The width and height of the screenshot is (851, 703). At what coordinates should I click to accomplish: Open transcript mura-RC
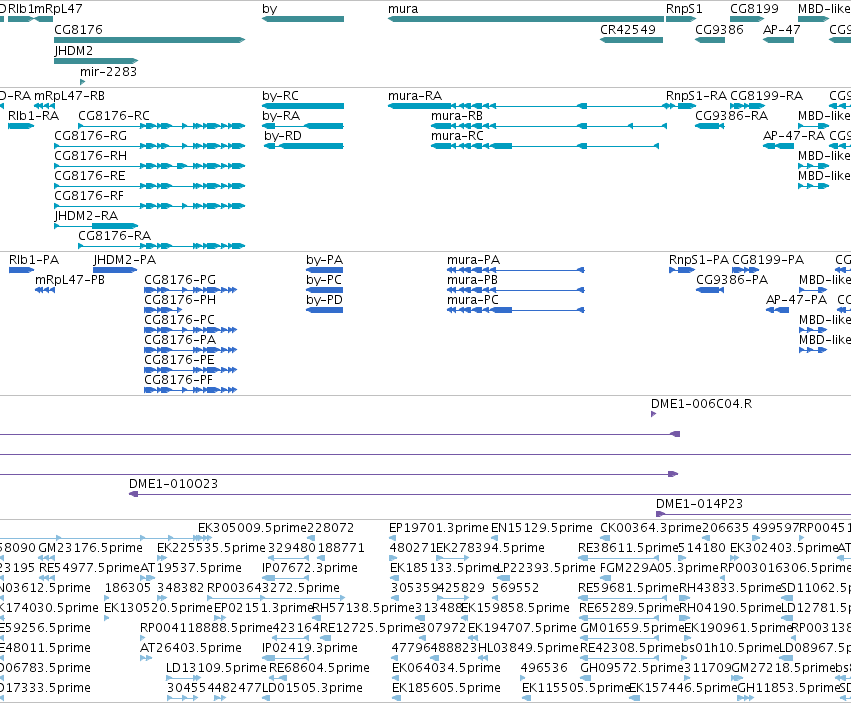457,136
